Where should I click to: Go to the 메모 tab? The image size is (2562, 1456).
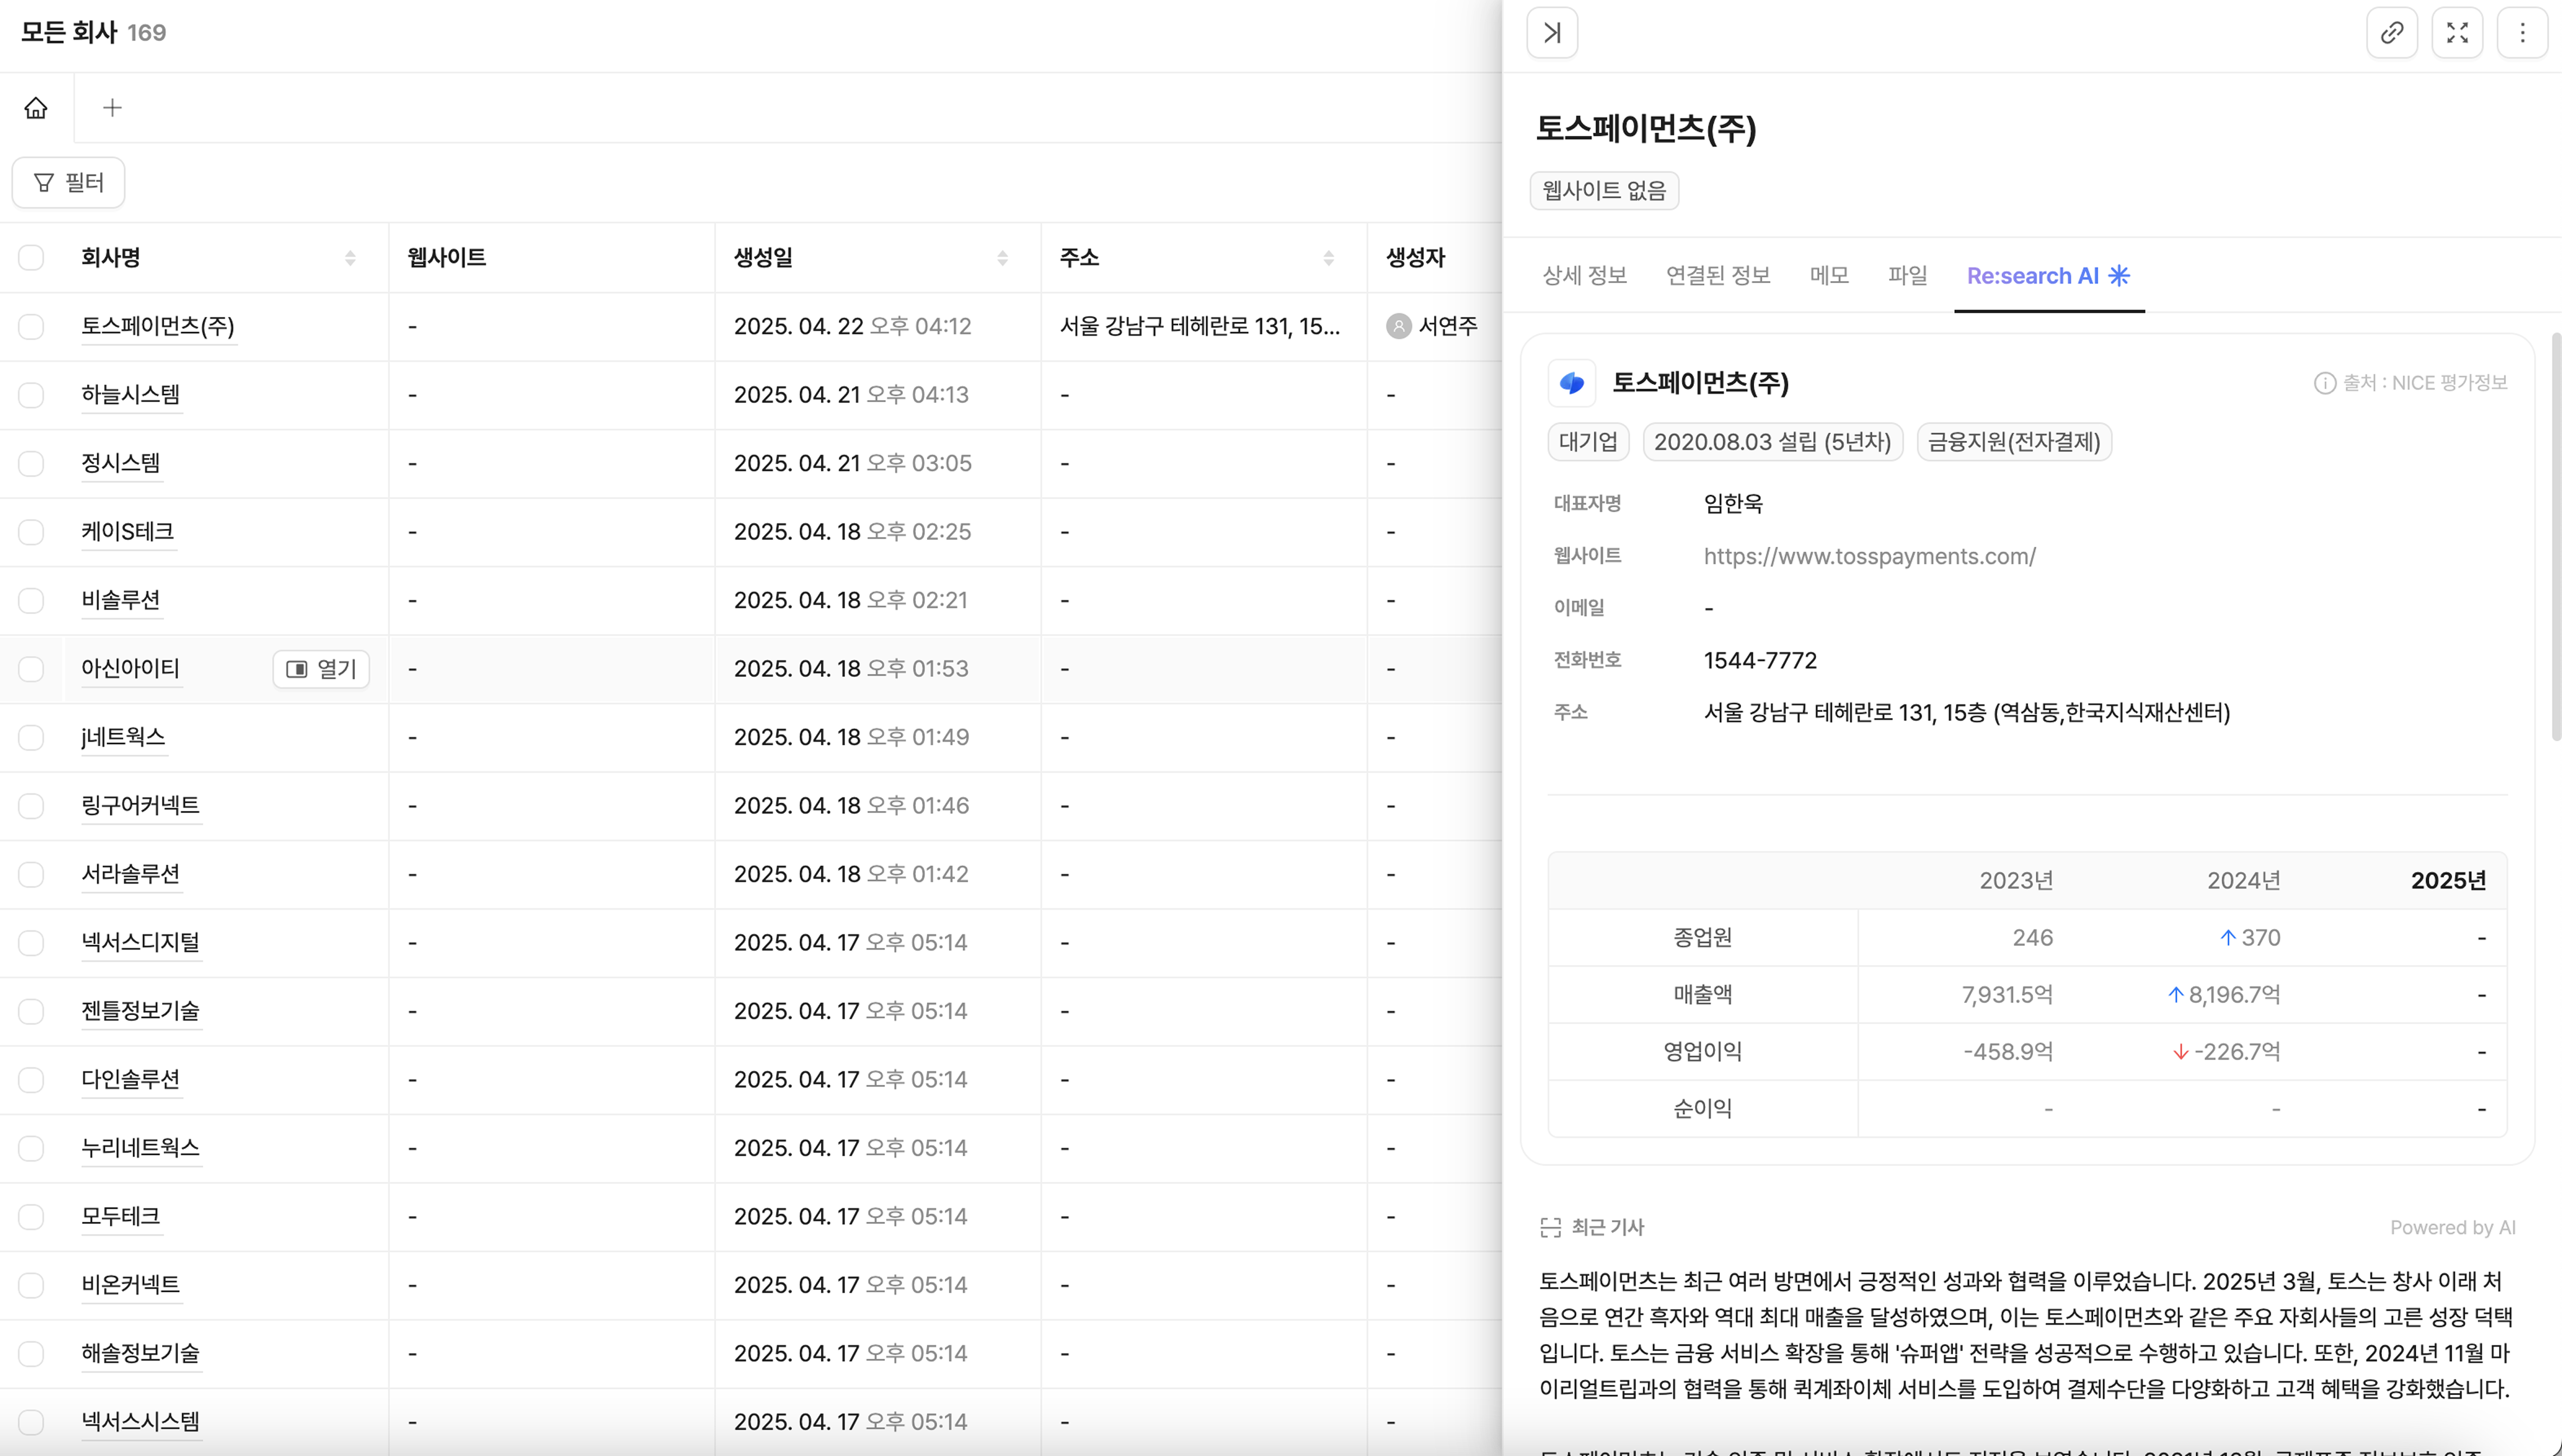[x=1829, y=276]
